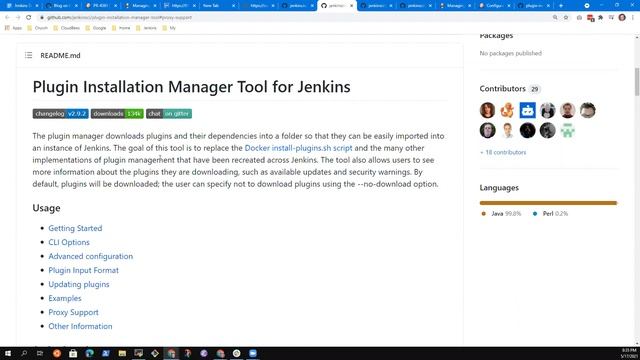Click the changelog v2.9.2 badge
The height and width of the screenshot is (360, 640).
point(60,113)
